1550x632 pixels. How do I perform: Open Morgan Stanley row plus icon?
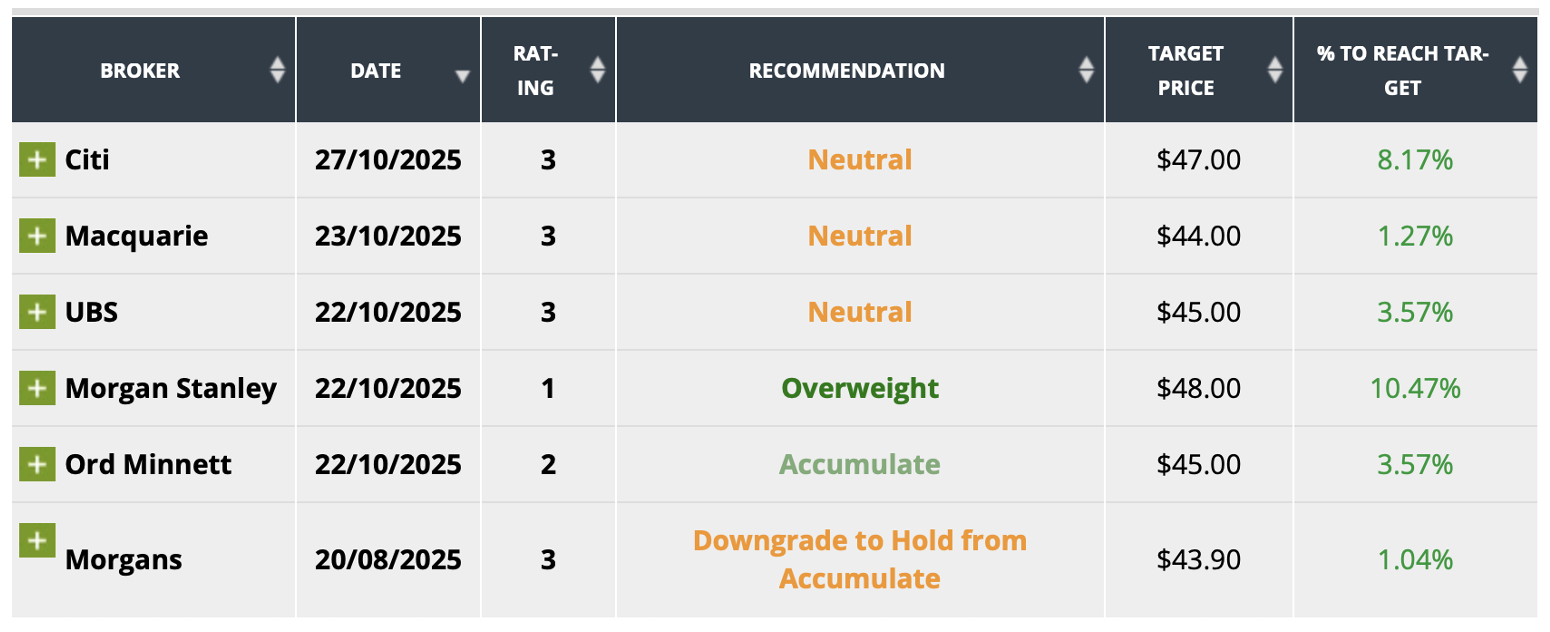[x=37, y=388]
